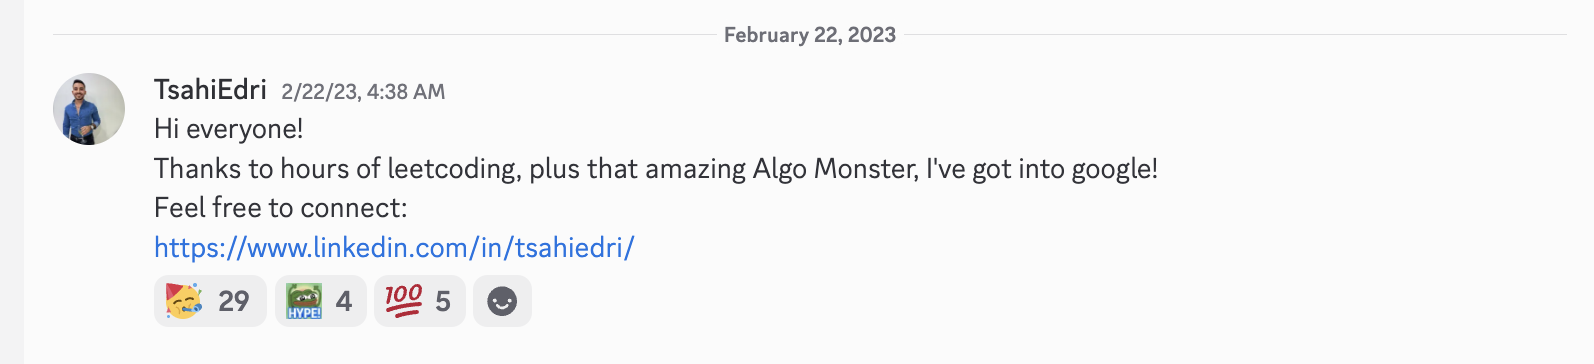Click the TsahiEdri username heading
The height and width of the screenshot is (364, 1594).
(x=210, y=90)
